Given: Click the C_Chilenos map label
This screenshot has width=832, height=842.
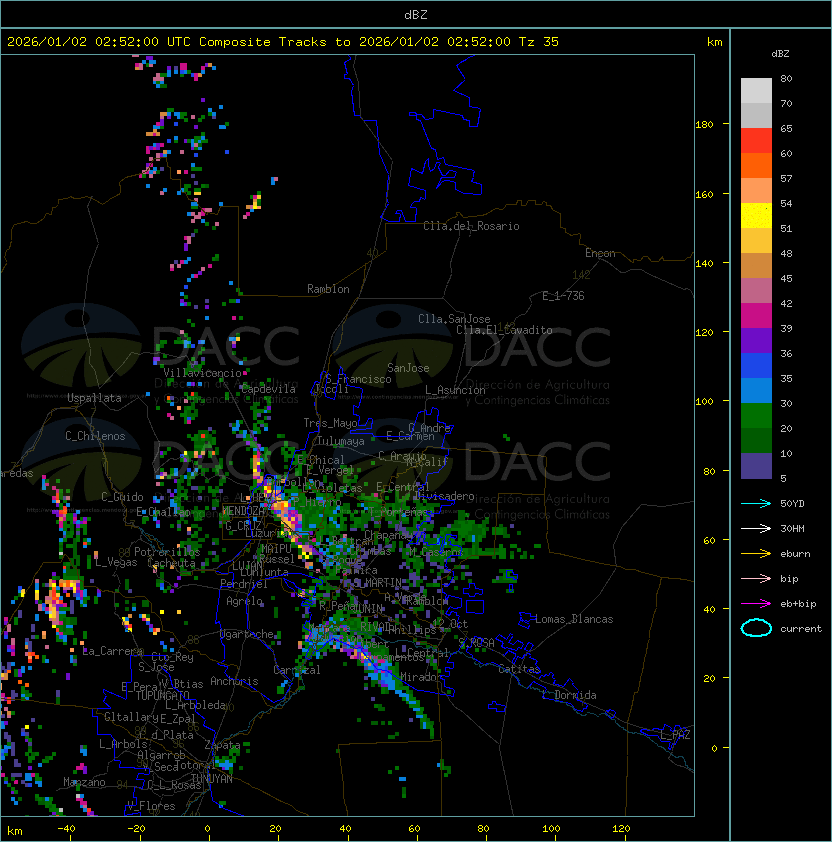Looking at the screenshot, I should (x=95, y=436).
